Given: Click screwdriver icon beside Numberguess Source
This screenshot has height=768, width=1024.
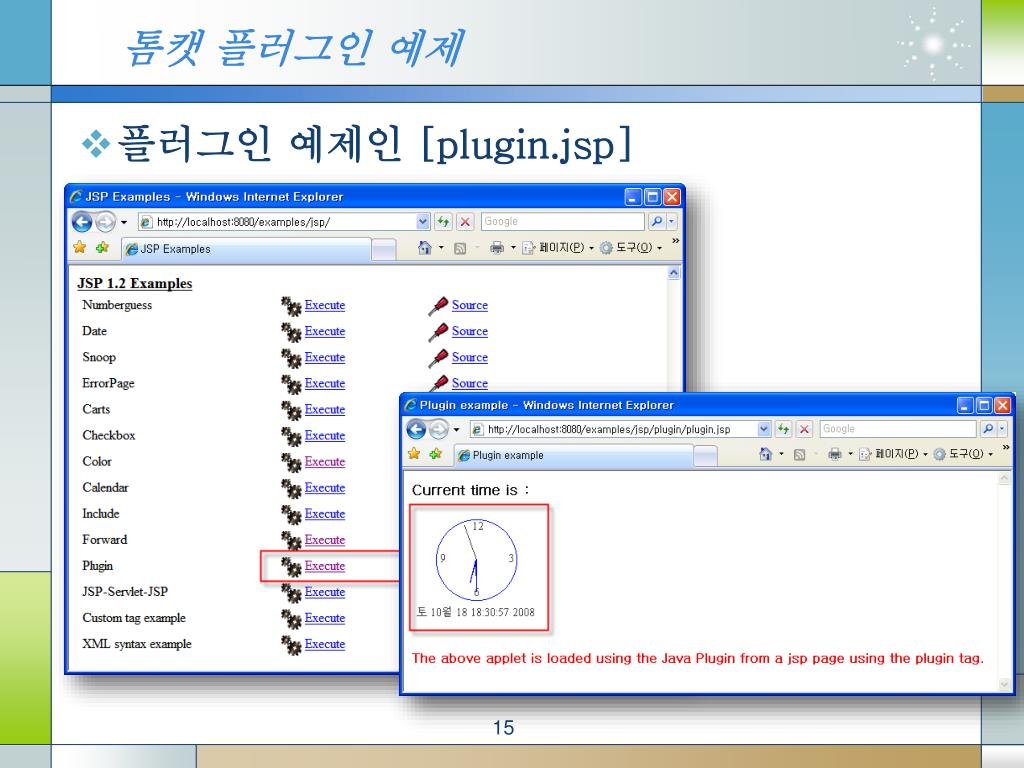Looking at the screenshot, I should point(438,306).
